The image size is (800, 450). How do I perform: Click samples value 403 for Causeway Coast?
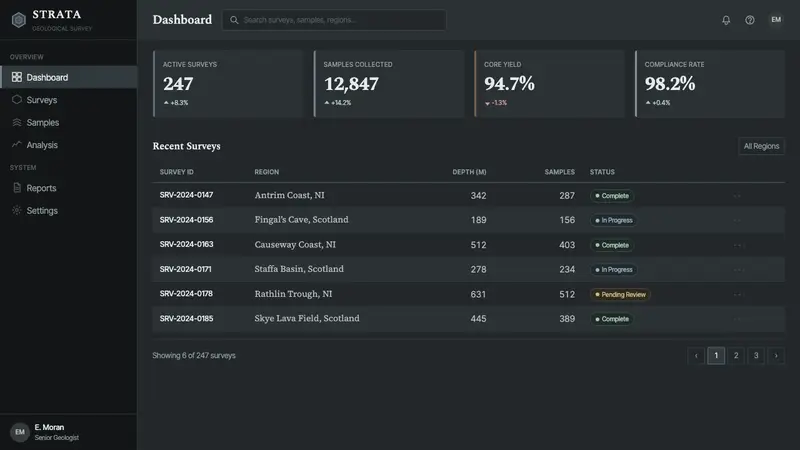[x=567, y=245]
